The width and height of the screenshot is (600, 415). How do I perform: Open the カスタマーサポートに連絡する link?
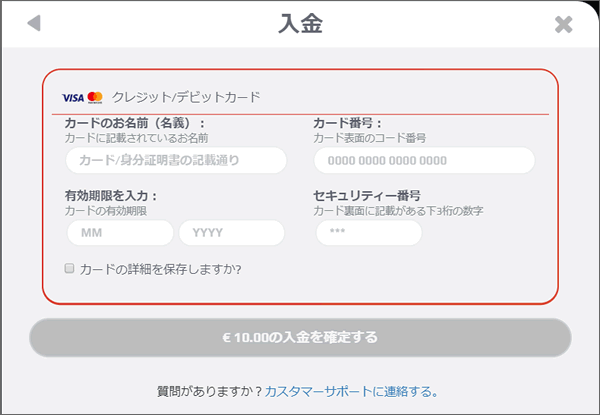coord(351,392)
